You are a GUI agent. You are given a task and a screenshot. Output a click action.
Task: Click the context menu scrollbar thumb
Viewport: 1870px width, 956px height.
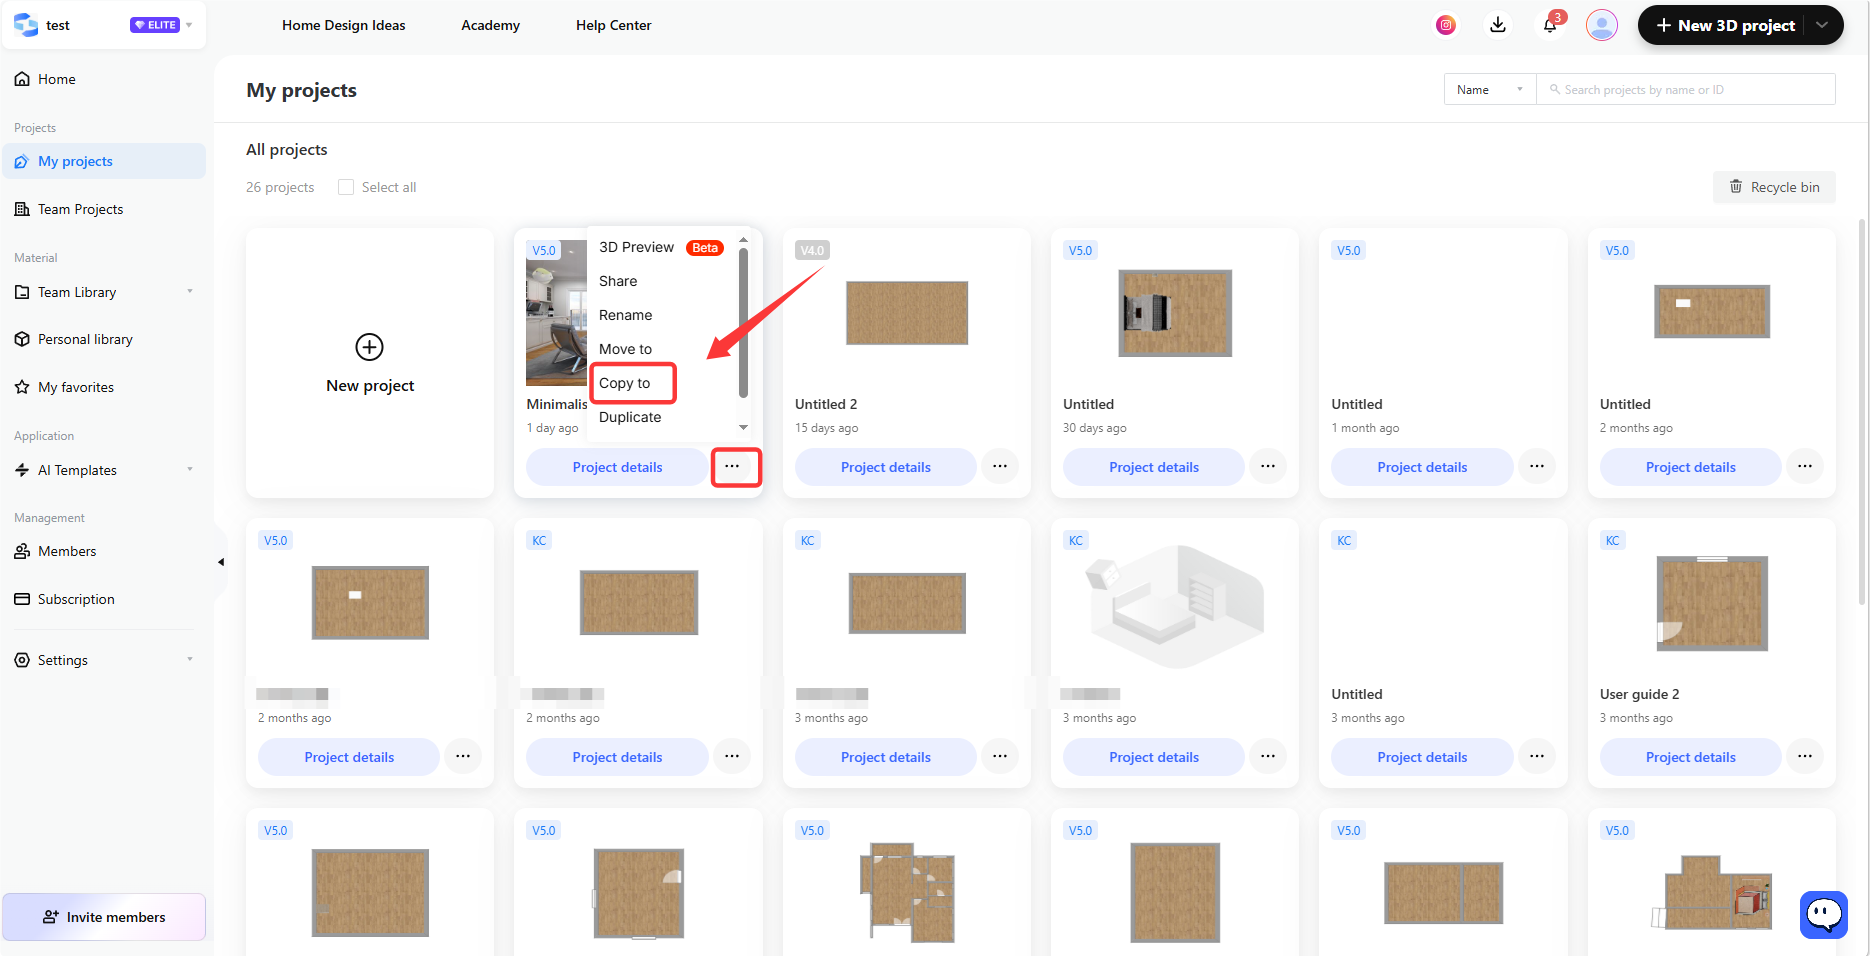tap(743, 322)
